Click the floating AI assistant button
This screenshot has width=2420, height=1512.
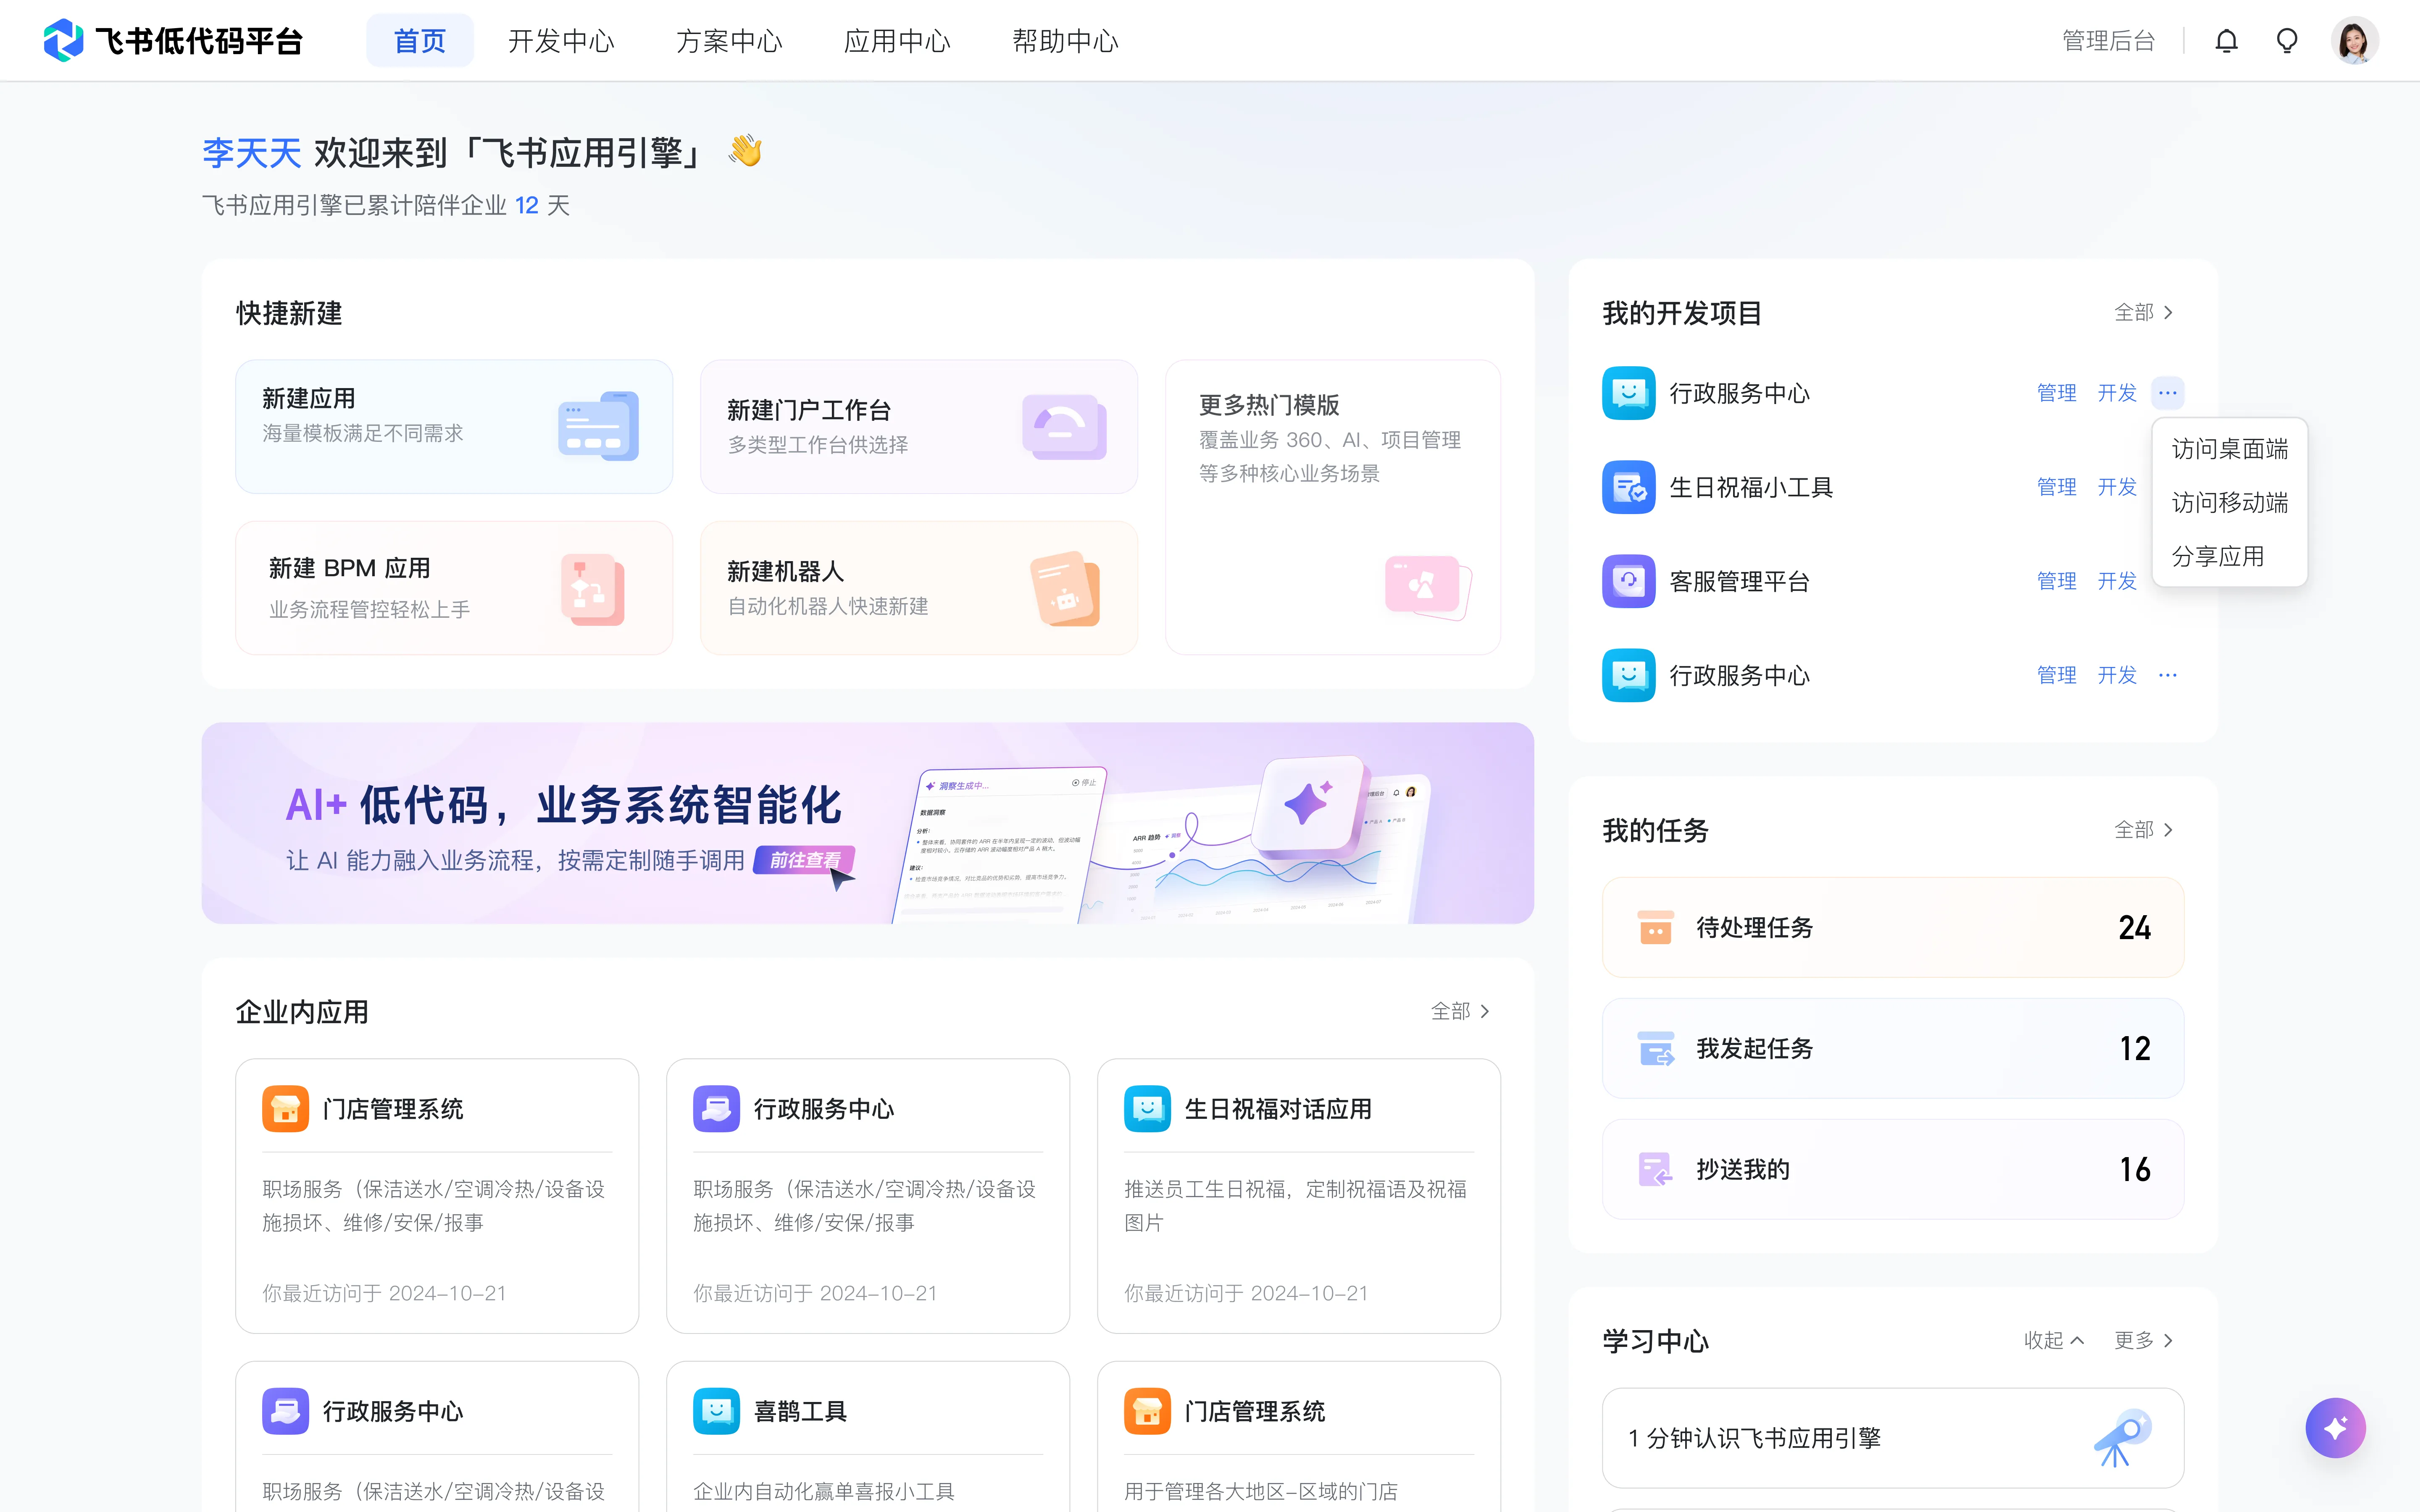pyautogui.click(x=2335, y=1427)
